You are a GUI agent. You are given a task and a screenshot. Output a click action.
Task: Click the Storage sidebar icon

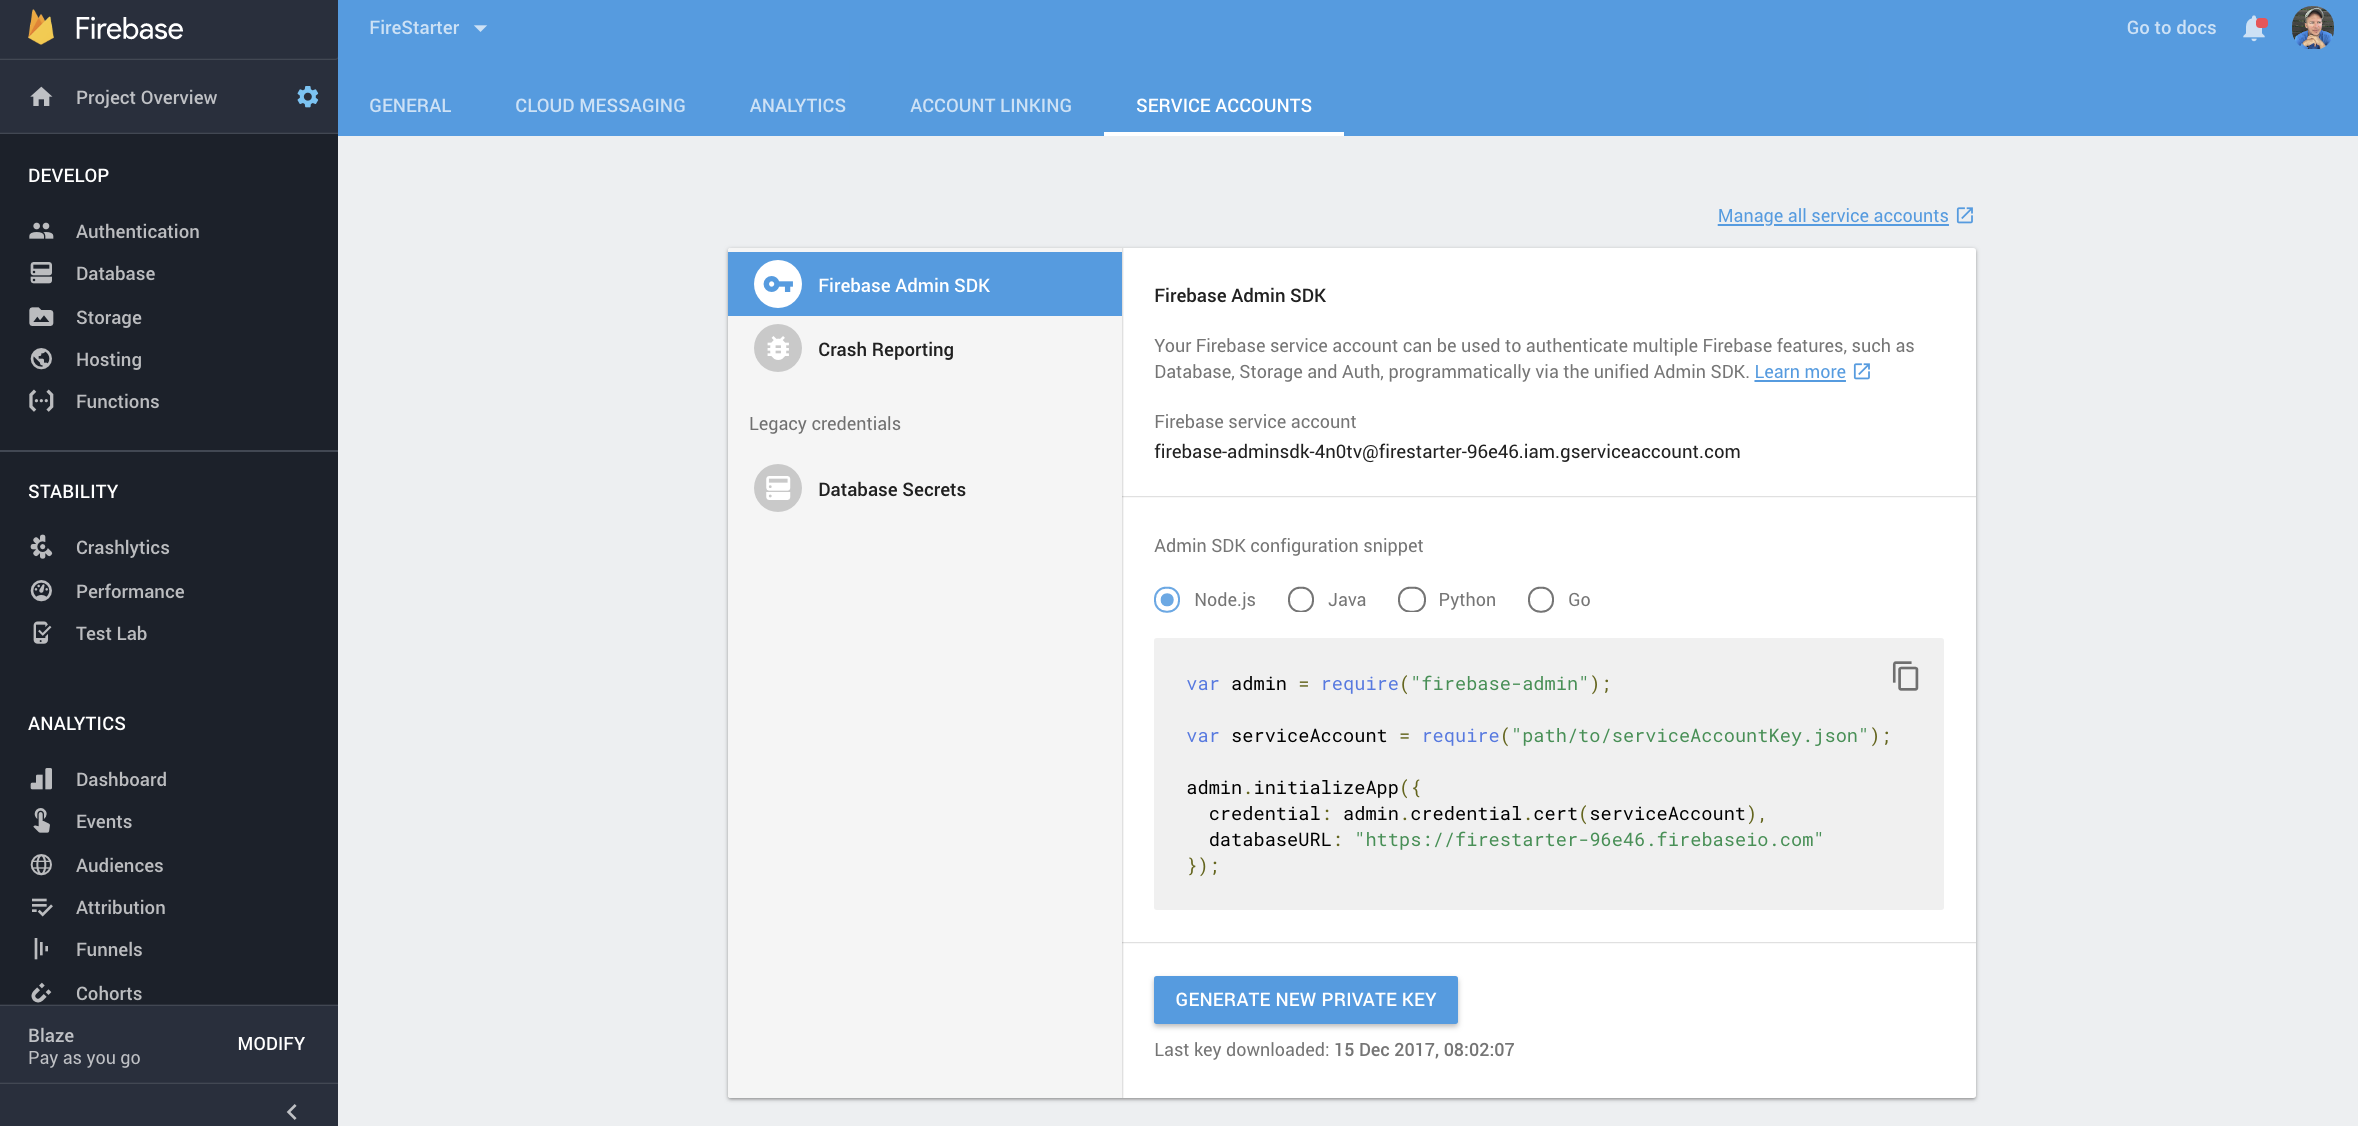coord(41,316)
